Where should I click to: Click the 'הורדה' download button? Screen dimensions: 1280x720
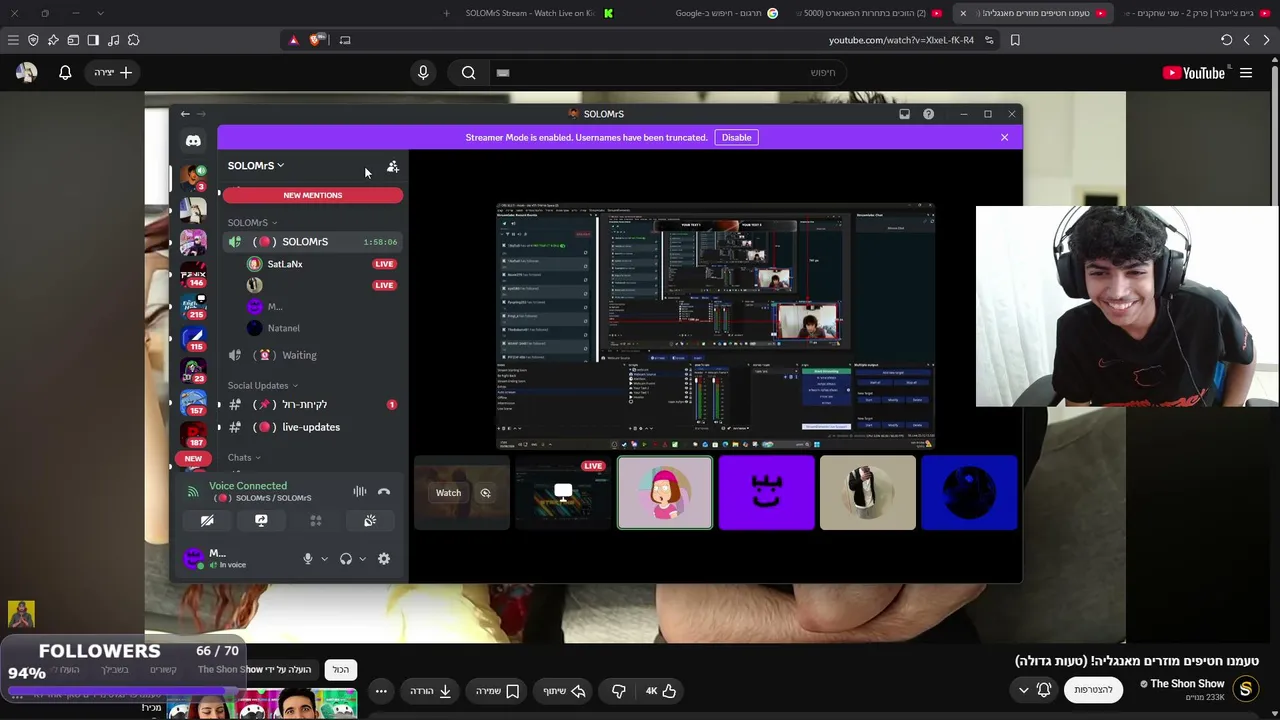pos(431,691)
